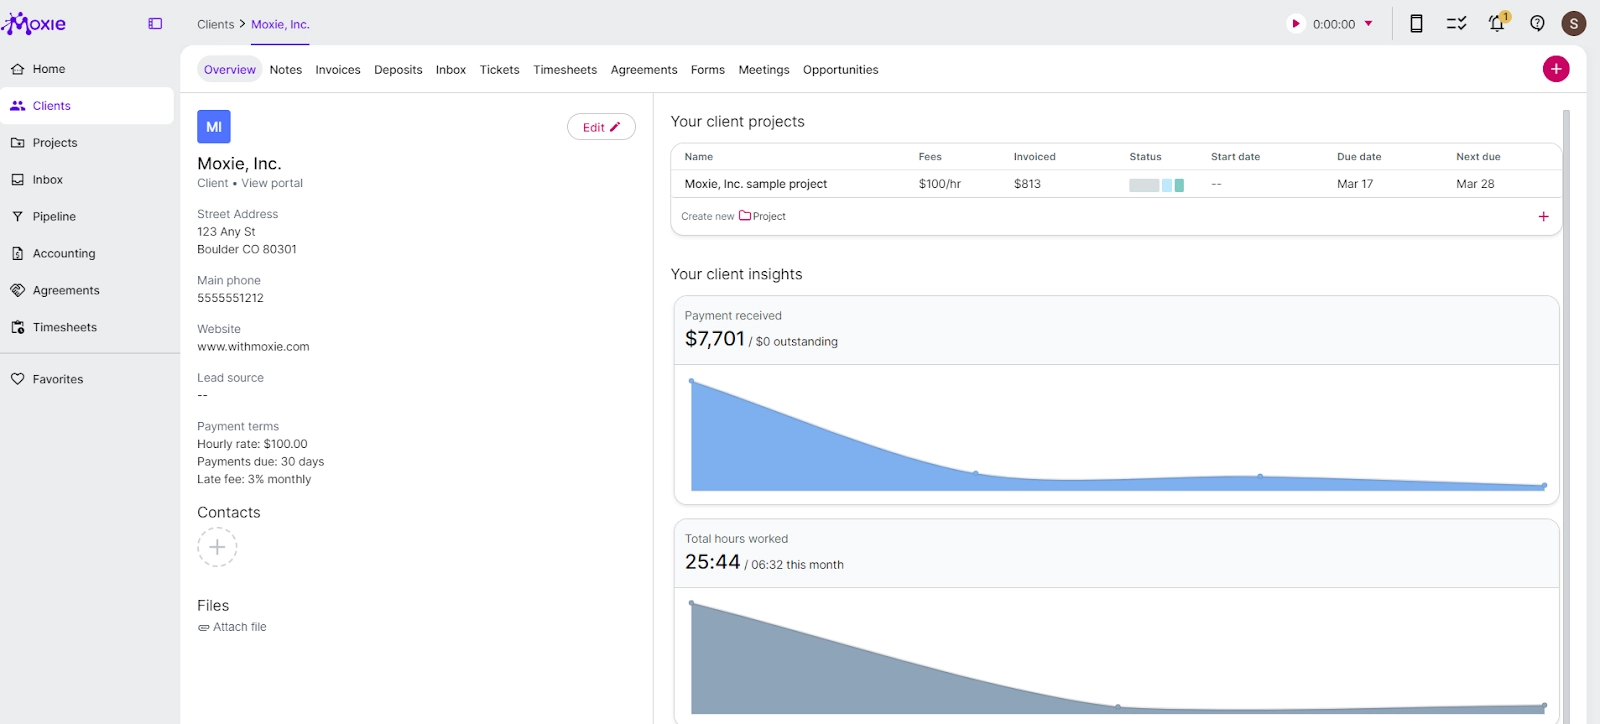Start the timer play button

tap(1296, 24)
